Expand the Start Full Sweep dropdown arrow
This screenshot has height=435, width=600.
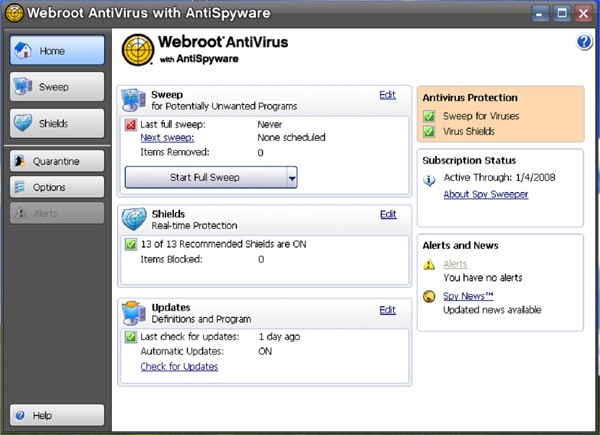[x=292, y=178]
